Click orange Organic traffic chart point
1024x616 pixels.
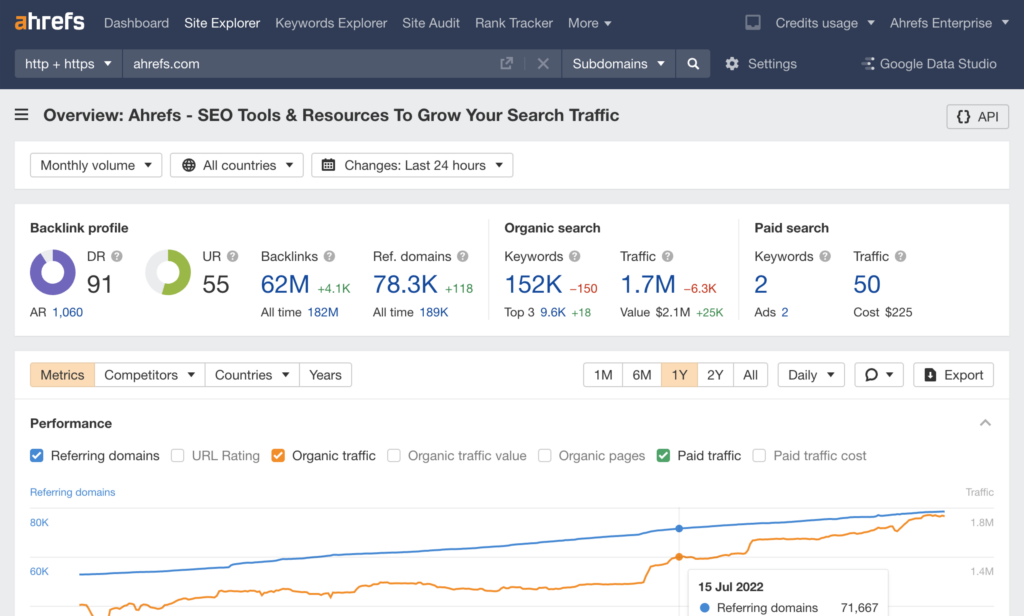point(679,557)
